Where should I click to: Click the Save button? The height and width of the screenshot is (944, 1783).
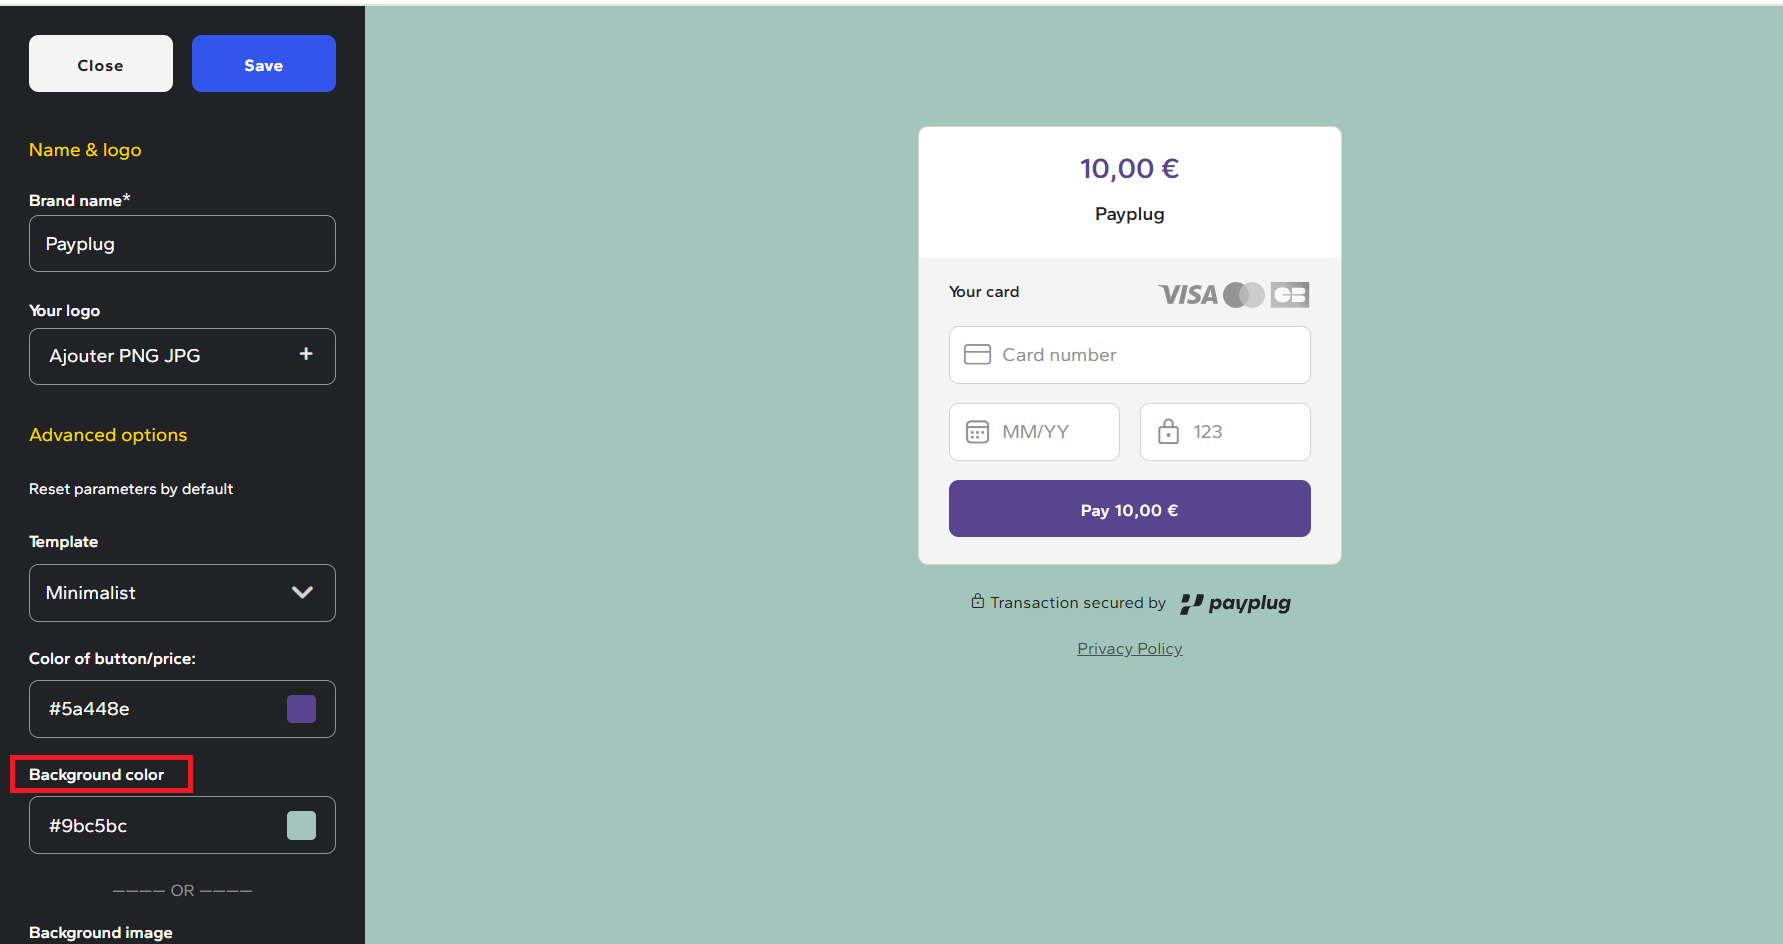click(264, 64)
